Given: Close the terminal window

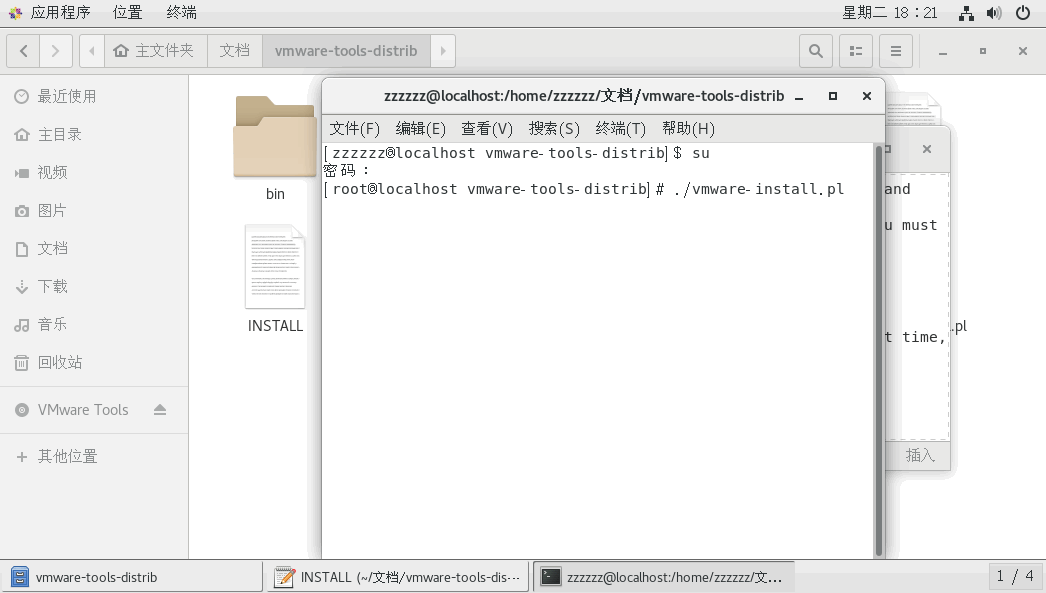Looking at the screenshot, I should point(867,96).
